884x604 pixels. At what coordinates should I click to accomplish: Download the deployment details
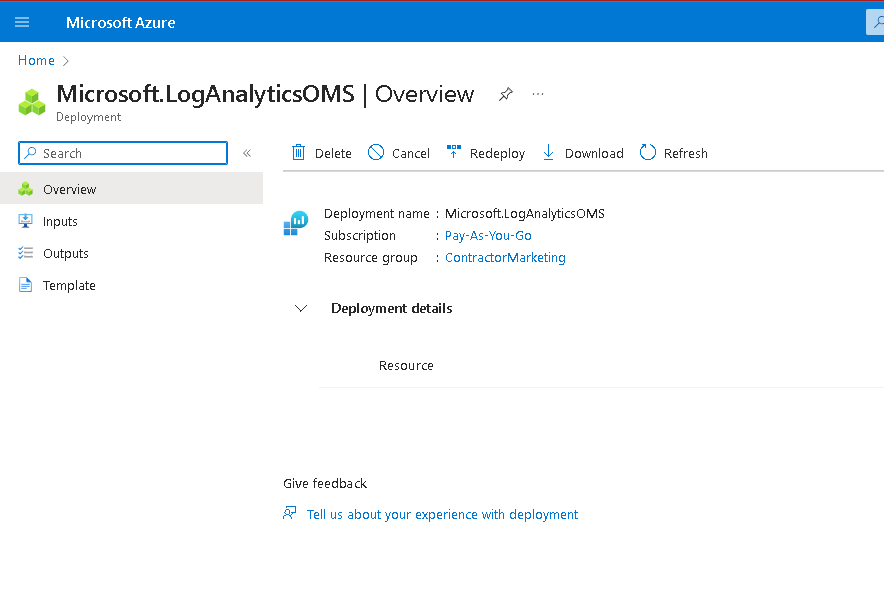583,153
